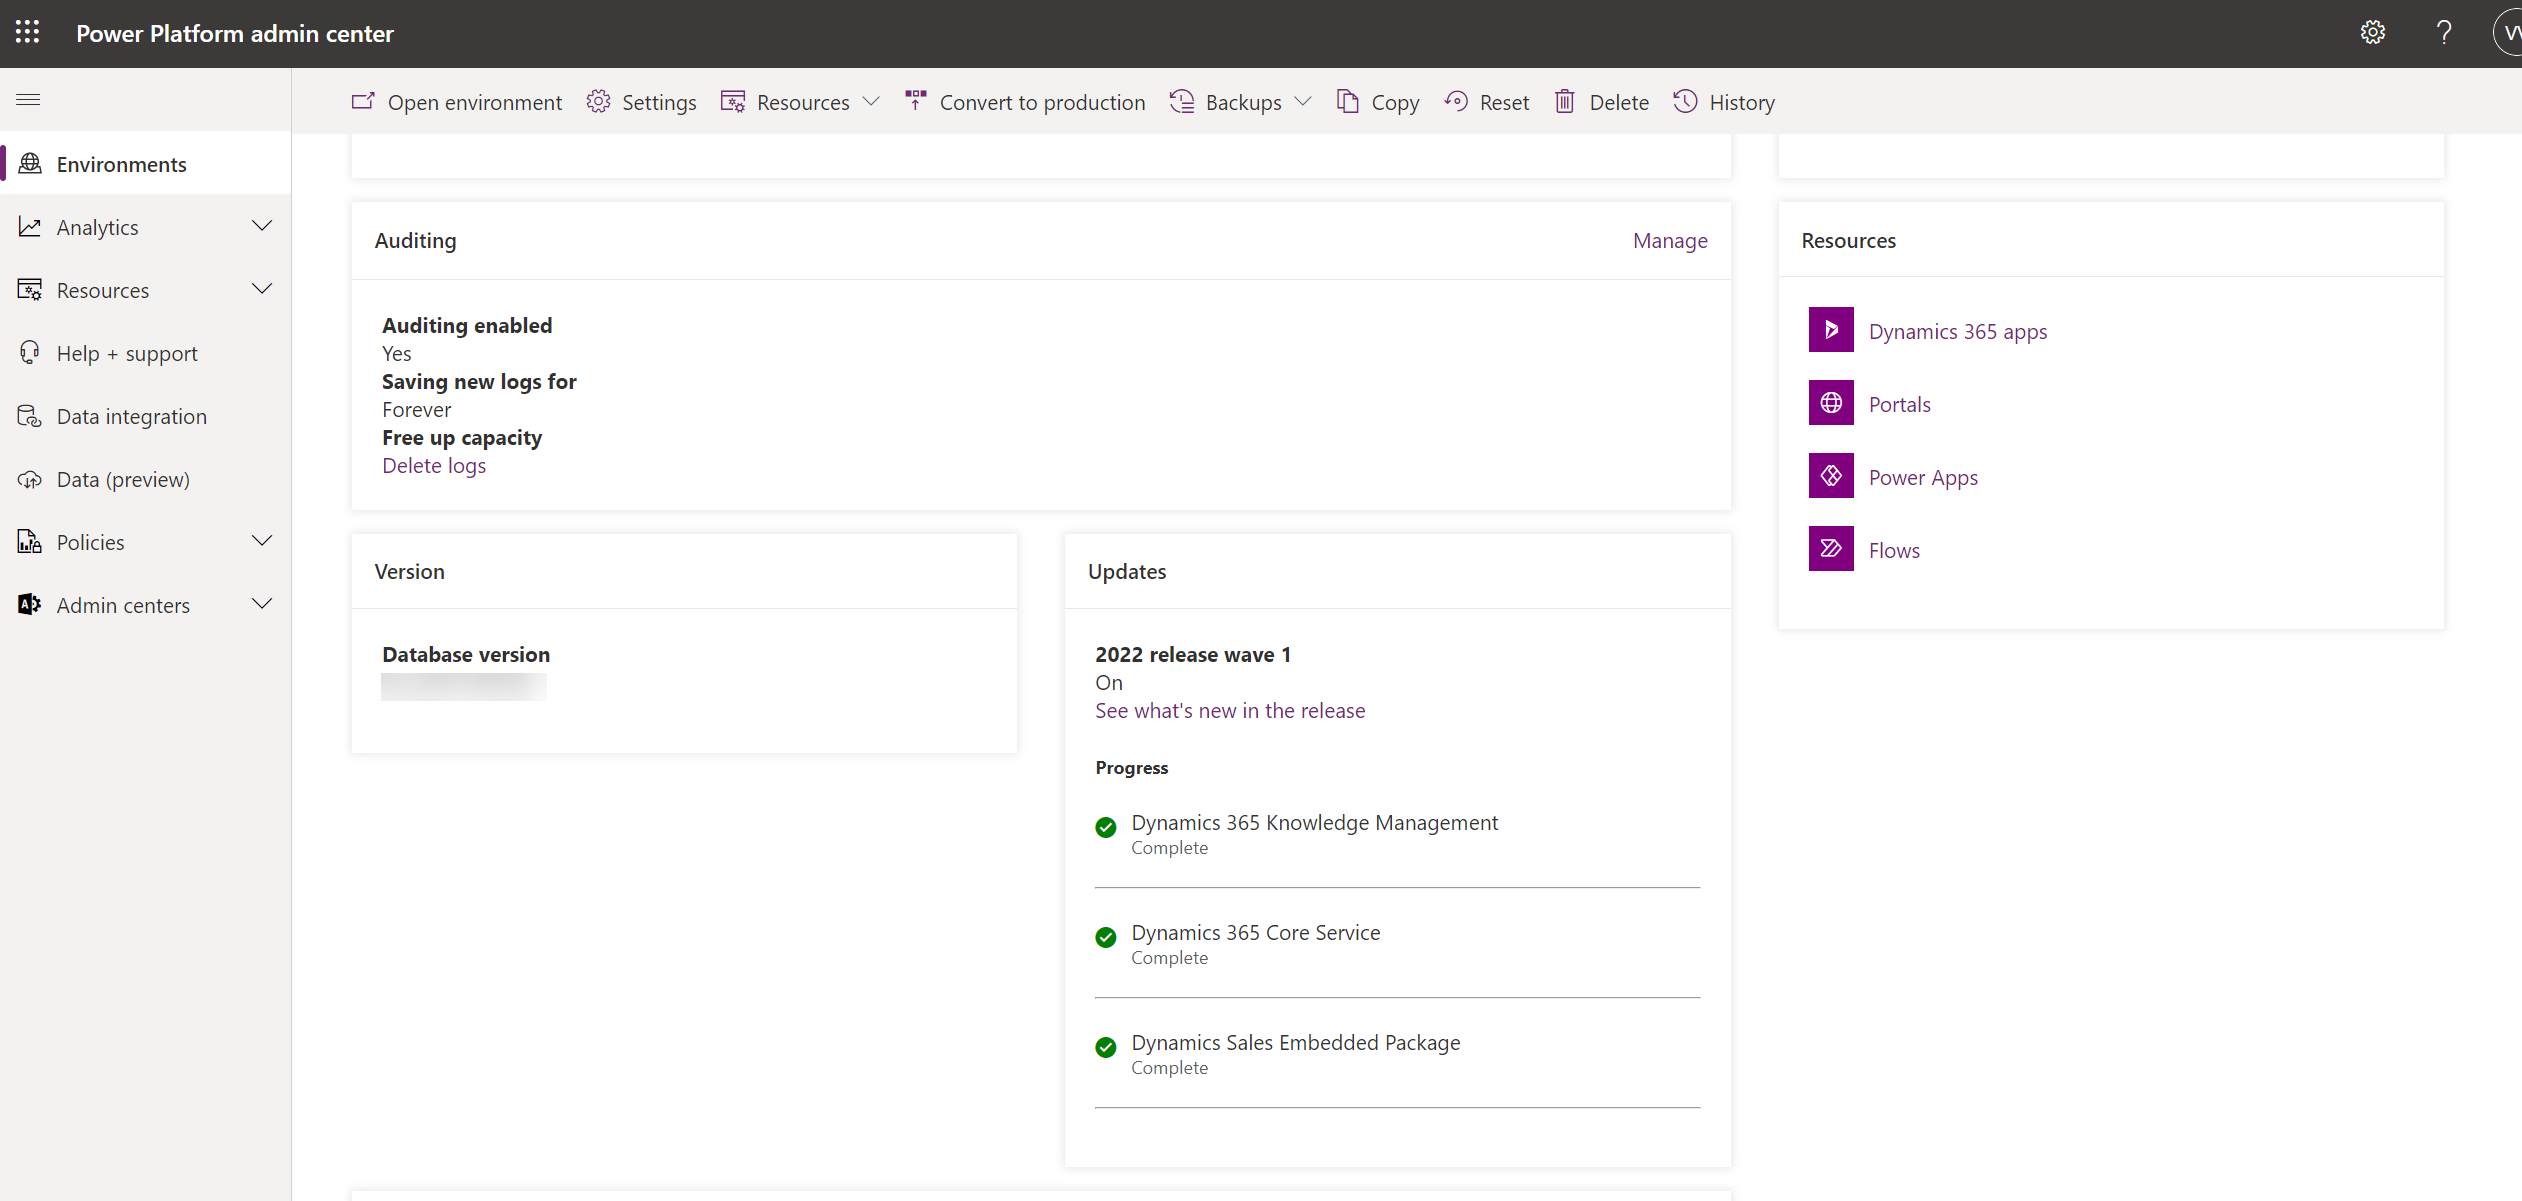Expand the Policies navigation section
The height and width of the screenshot is (1201, 2522).
(262, 542)
